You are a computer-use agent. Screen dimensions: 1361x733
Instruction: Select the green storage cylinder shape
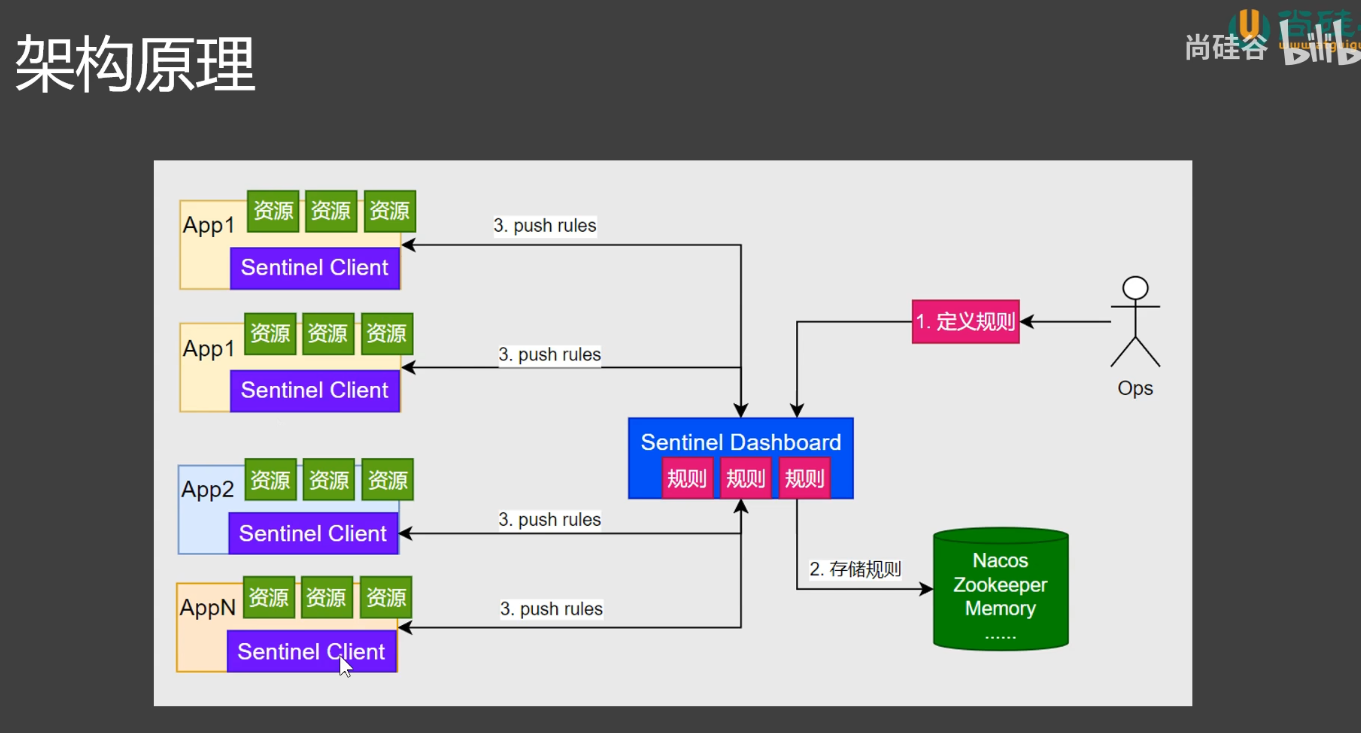[1000, 589]
